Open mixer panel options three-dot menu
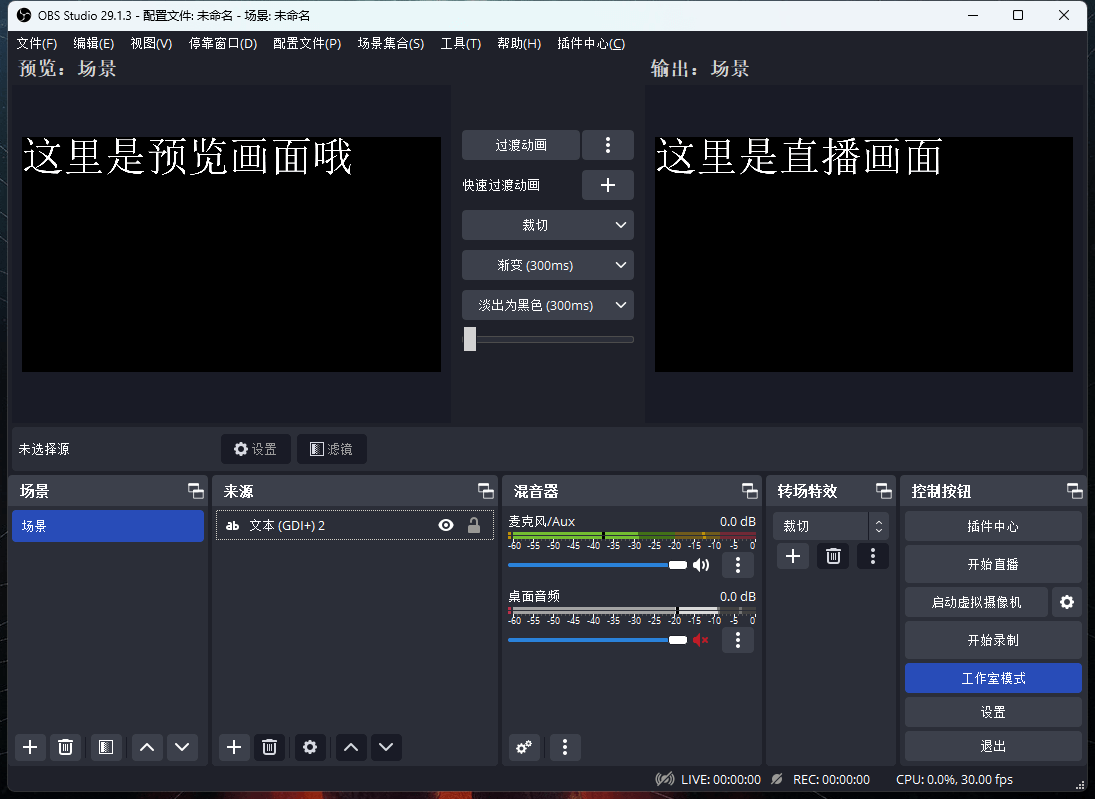The height and width of the screenshot is (799, 1095). pyautogui.click(x=565, y=747)
